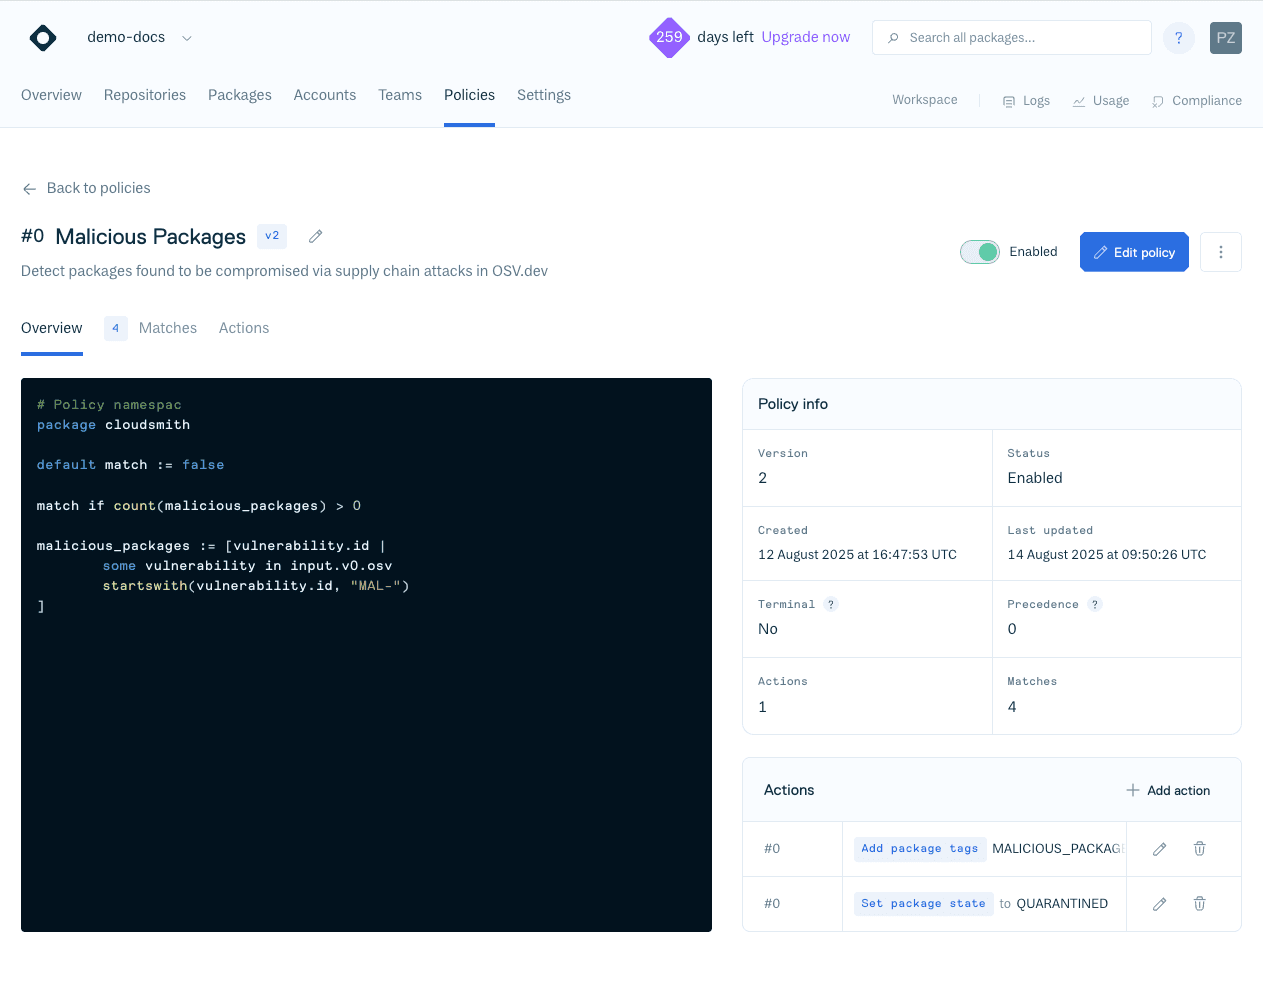This screenshot has height=984, width=1263.
Task: Open the help question mark icon
Action: click(1178, 38)
